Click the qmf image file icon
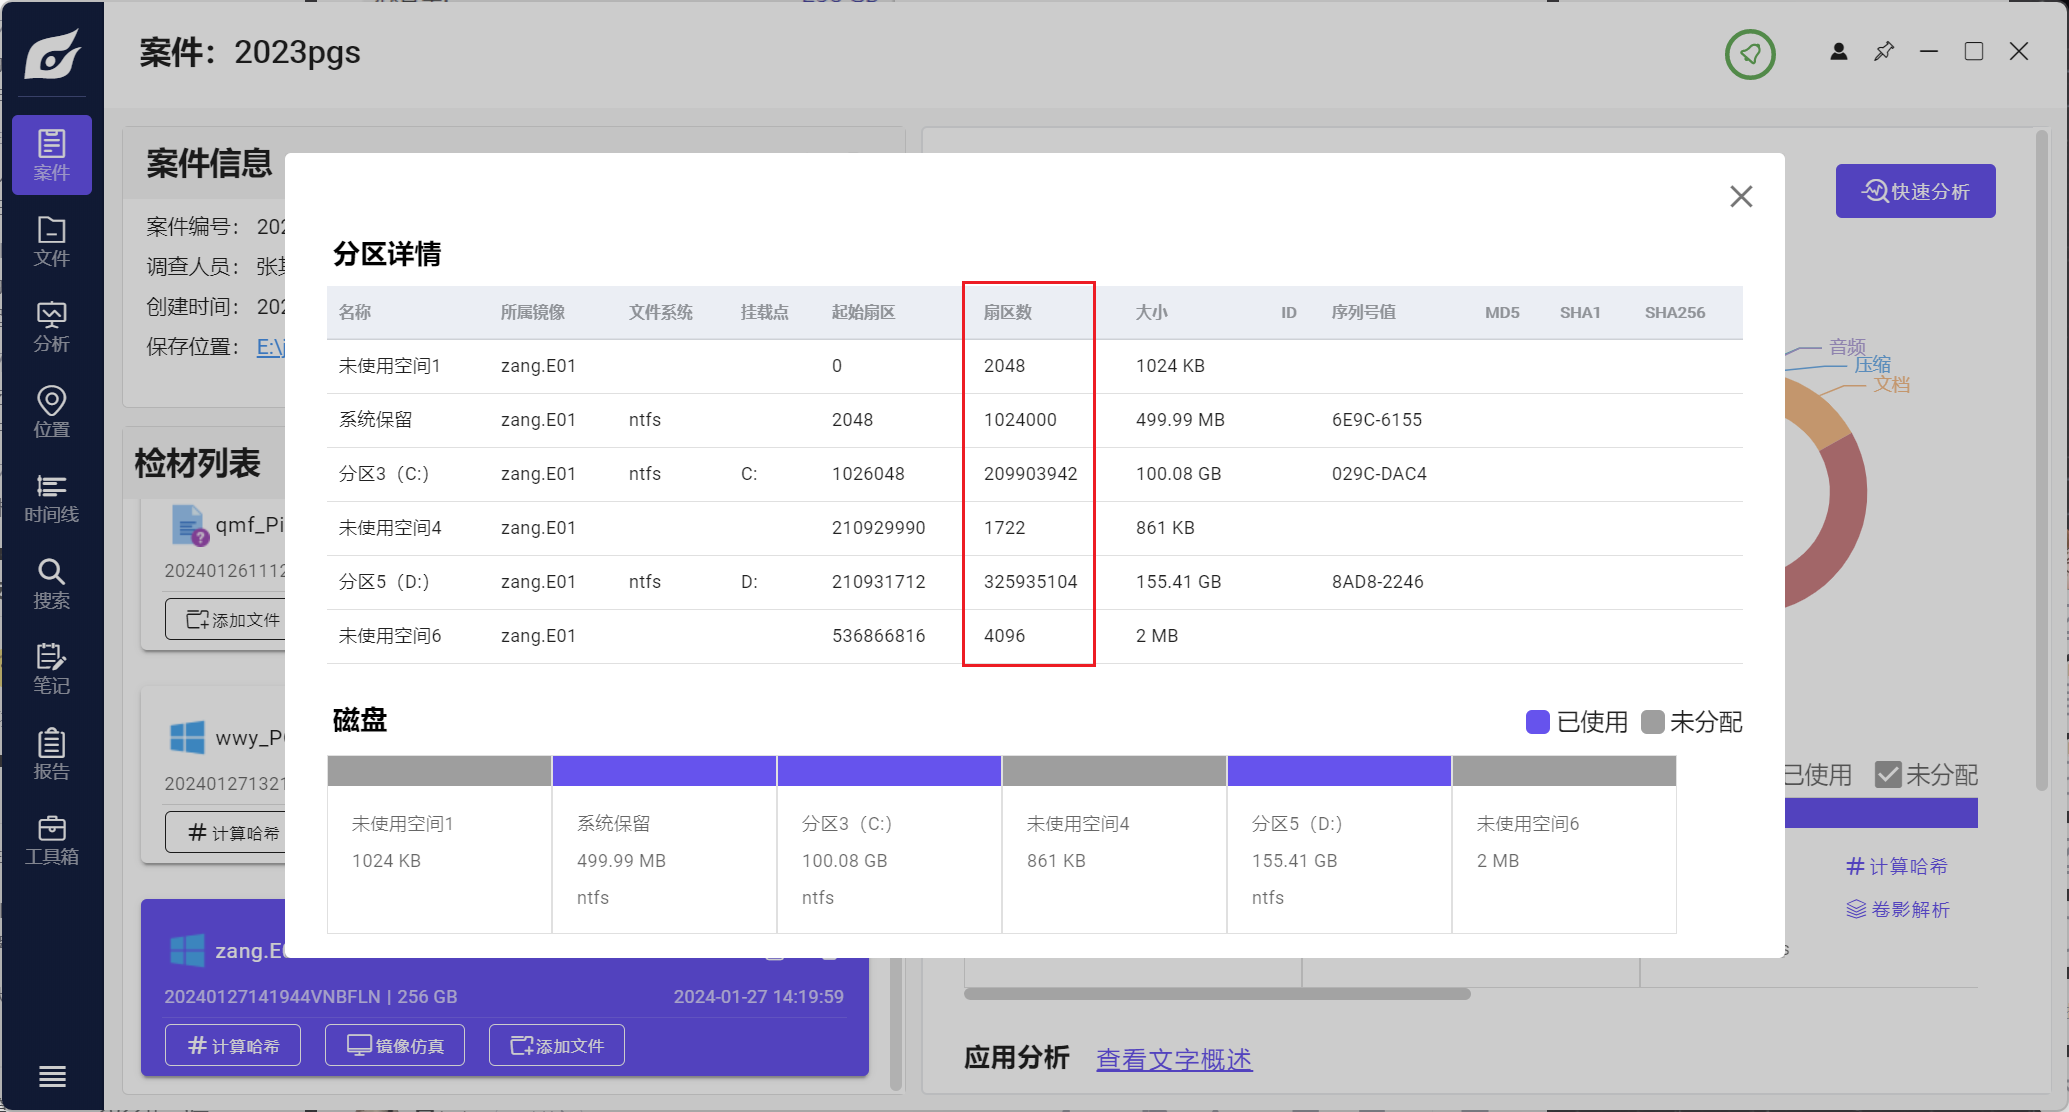Screen dimensions: 2069x1112 click(x=189, y=525)
